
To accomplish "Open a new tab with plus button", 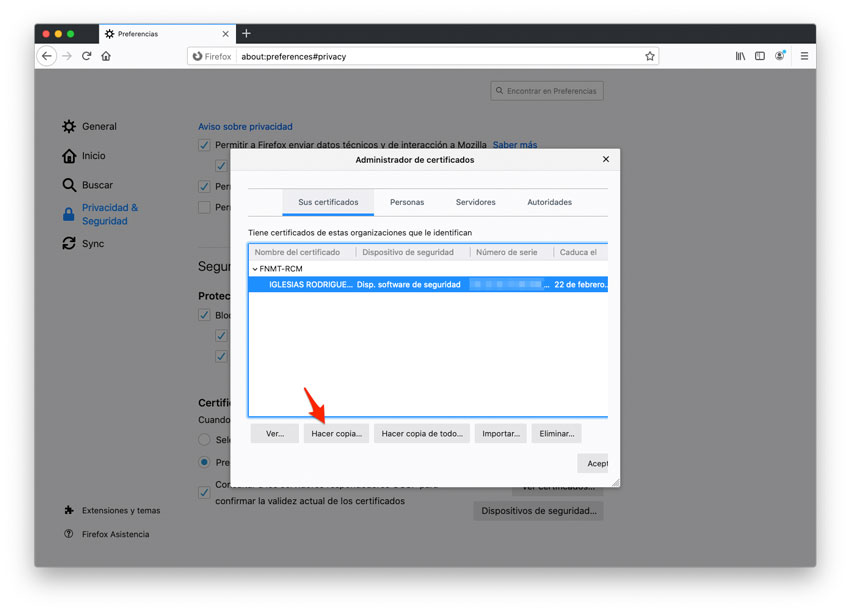I will pyautogui.click(x=247, y=33).
